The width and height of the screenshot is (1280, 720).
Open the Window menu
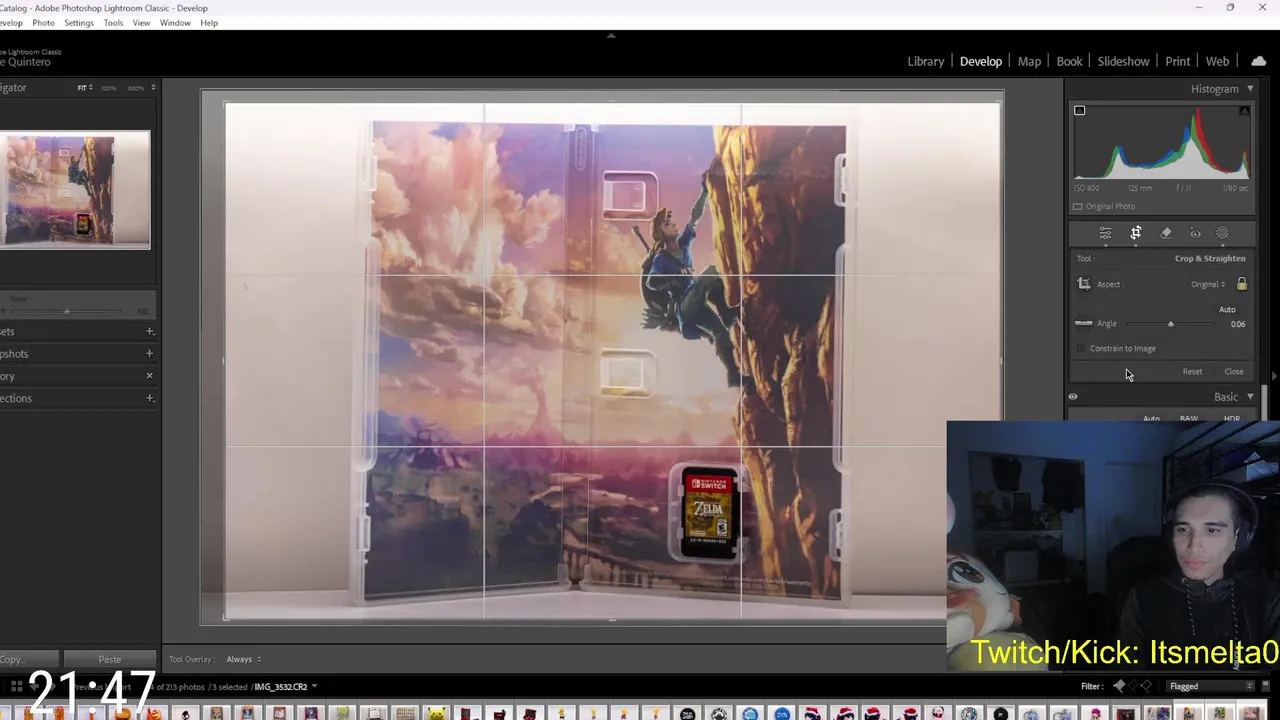click(x=175, y=22)
